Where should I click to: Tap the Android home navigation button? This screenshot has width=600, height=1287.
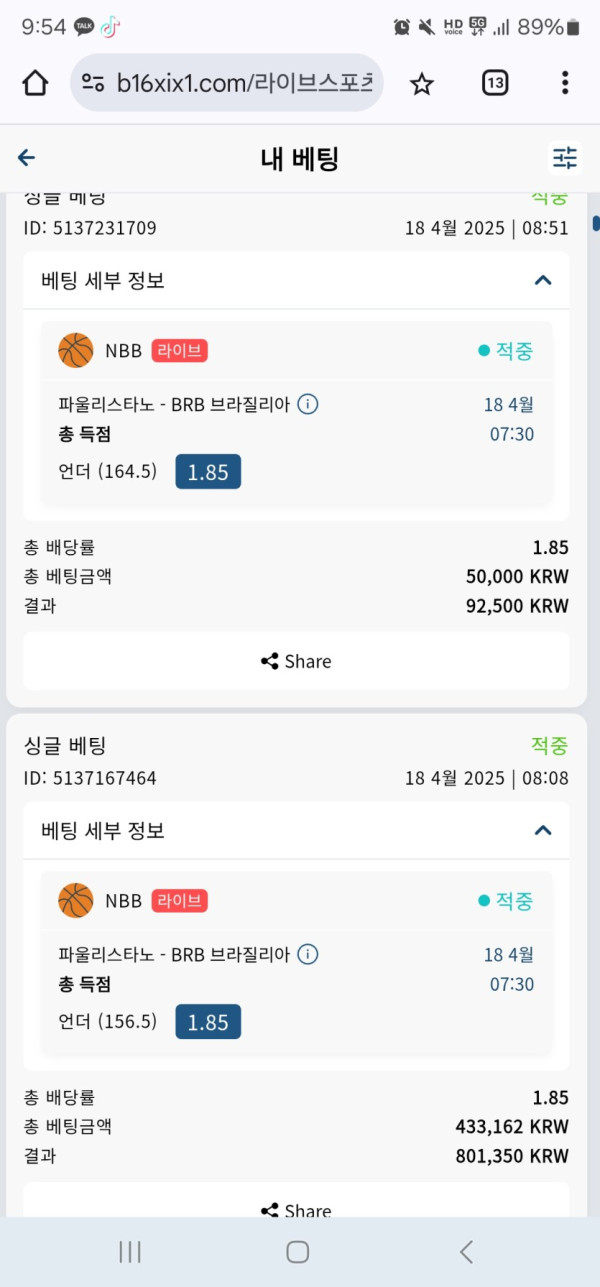[x=298, y=1251]
